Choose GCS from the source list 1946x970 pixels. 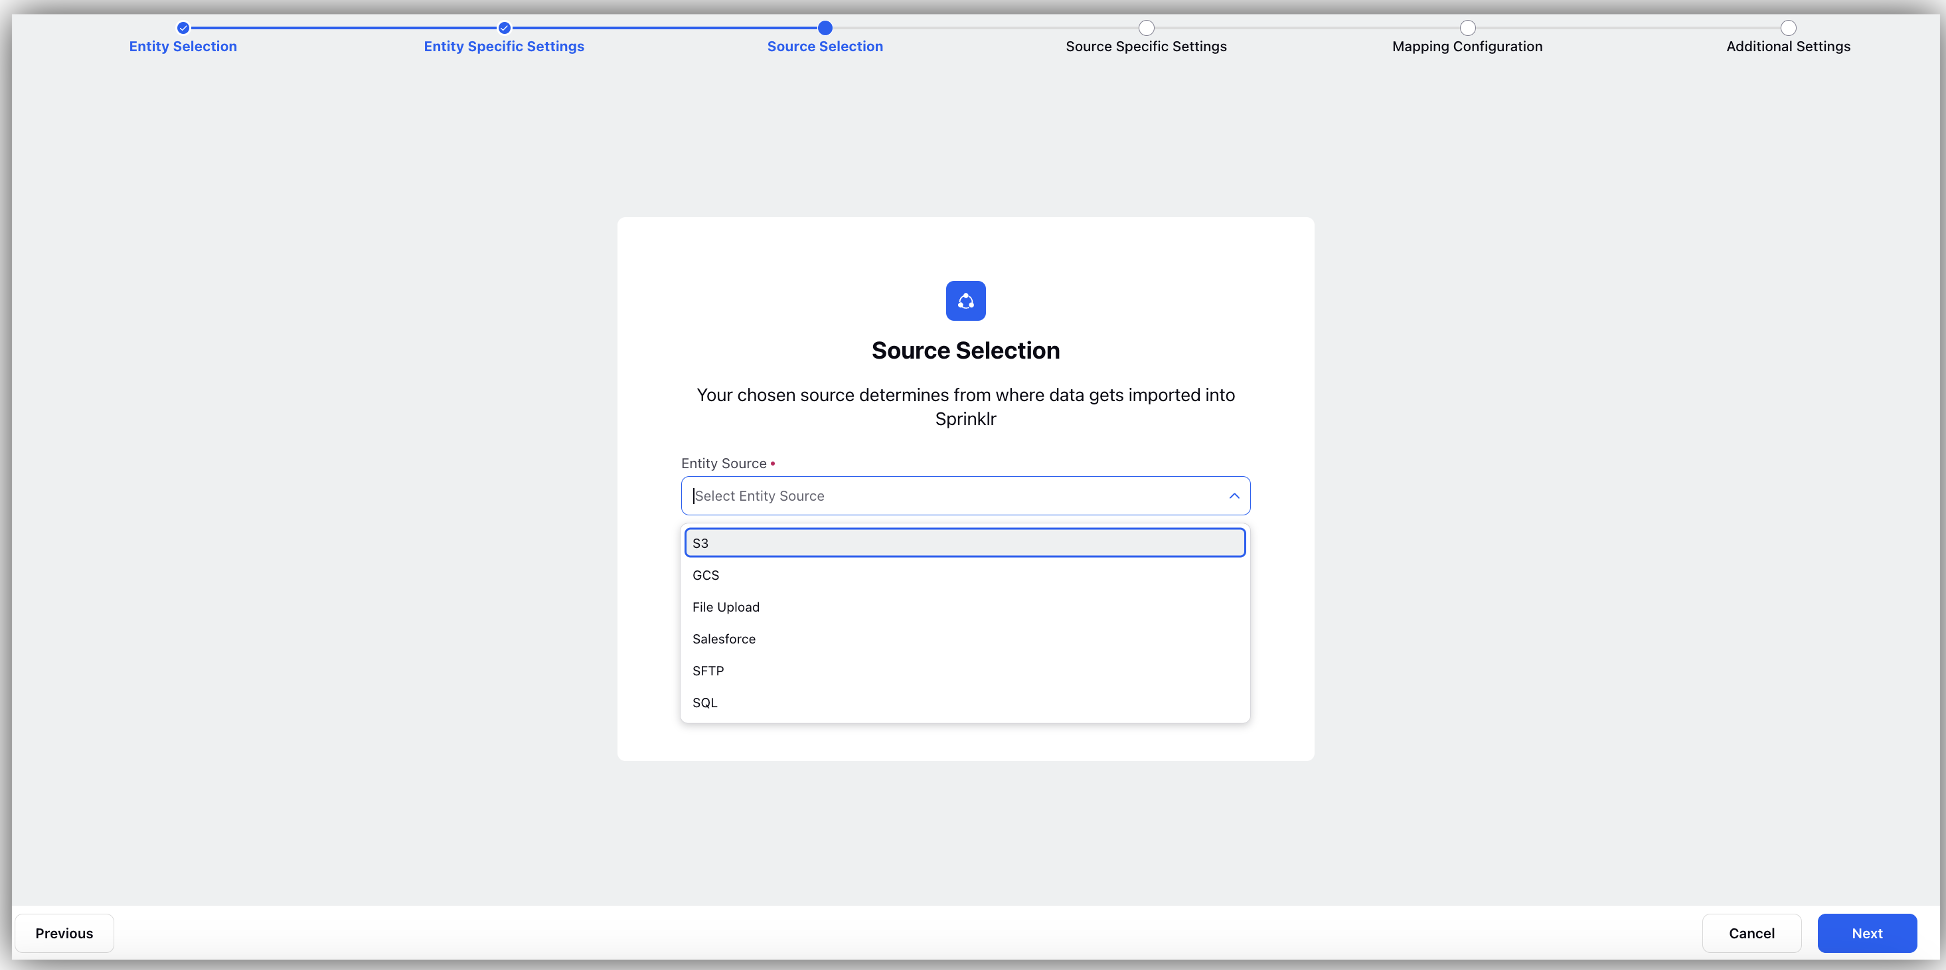(965, 575)
